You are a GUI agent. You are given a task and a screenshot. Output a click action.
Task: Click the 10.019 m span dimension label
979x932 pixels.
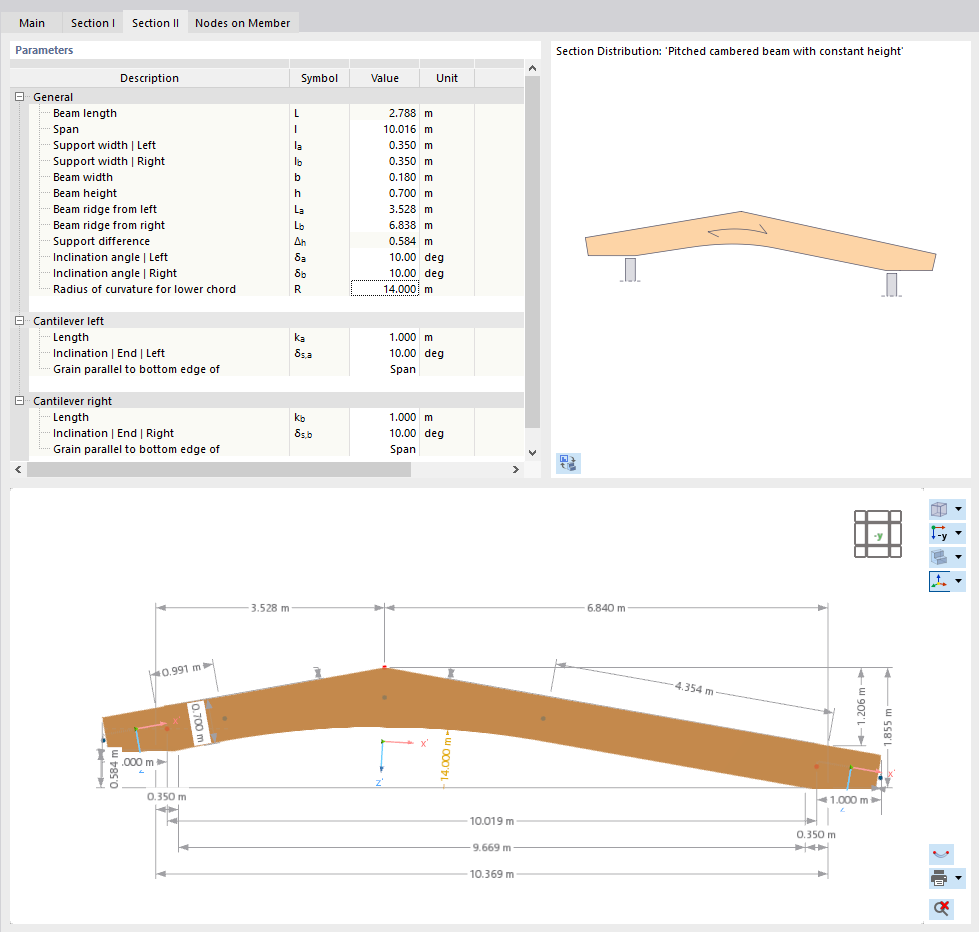coord(492,821)
